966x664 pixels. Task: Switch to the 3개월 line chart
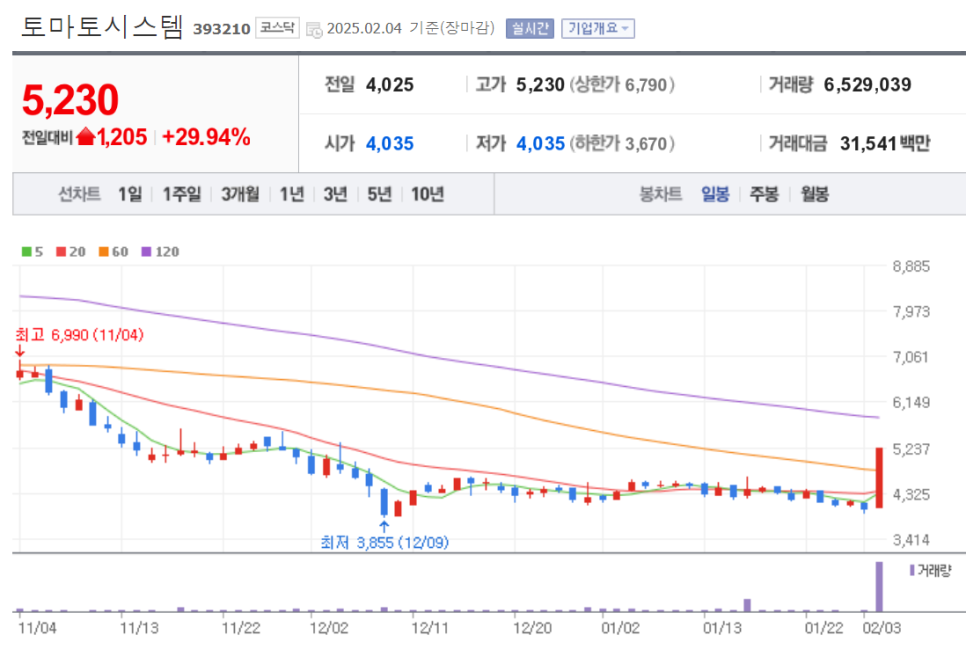[x=240, y=195]
